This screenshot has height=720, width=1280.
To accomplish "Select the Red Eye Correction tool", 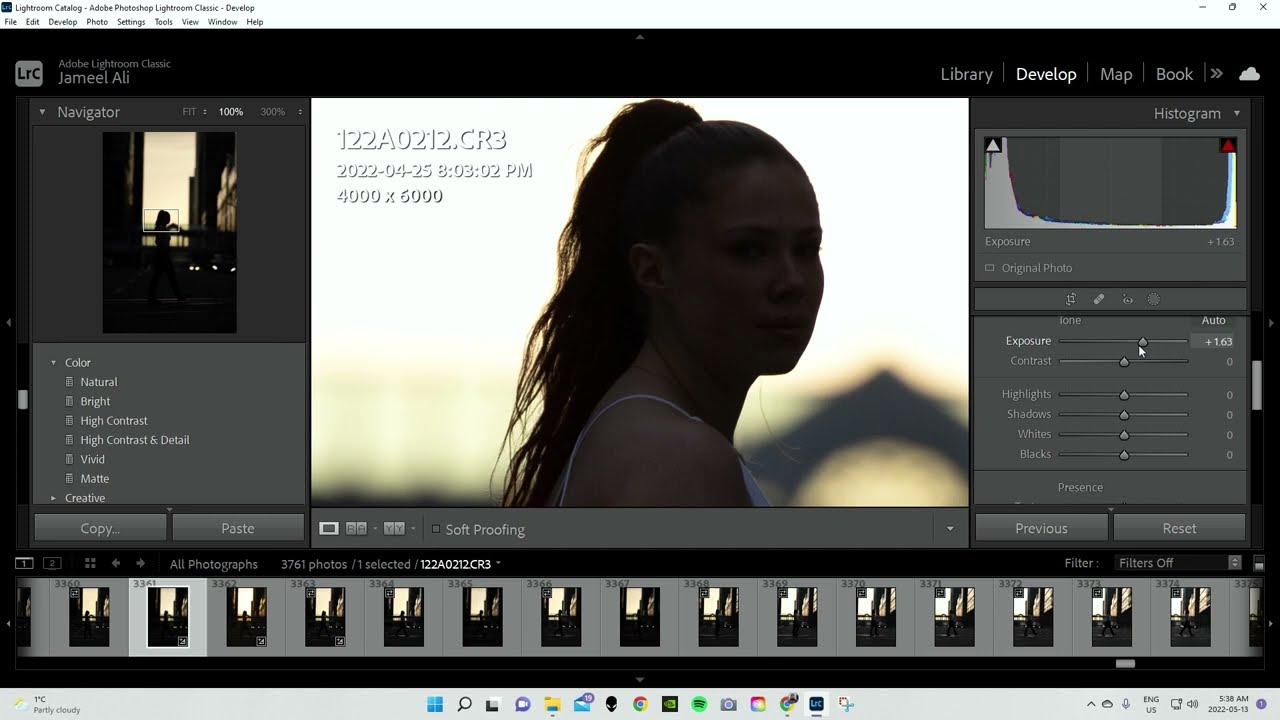I will coord(1127,299).
